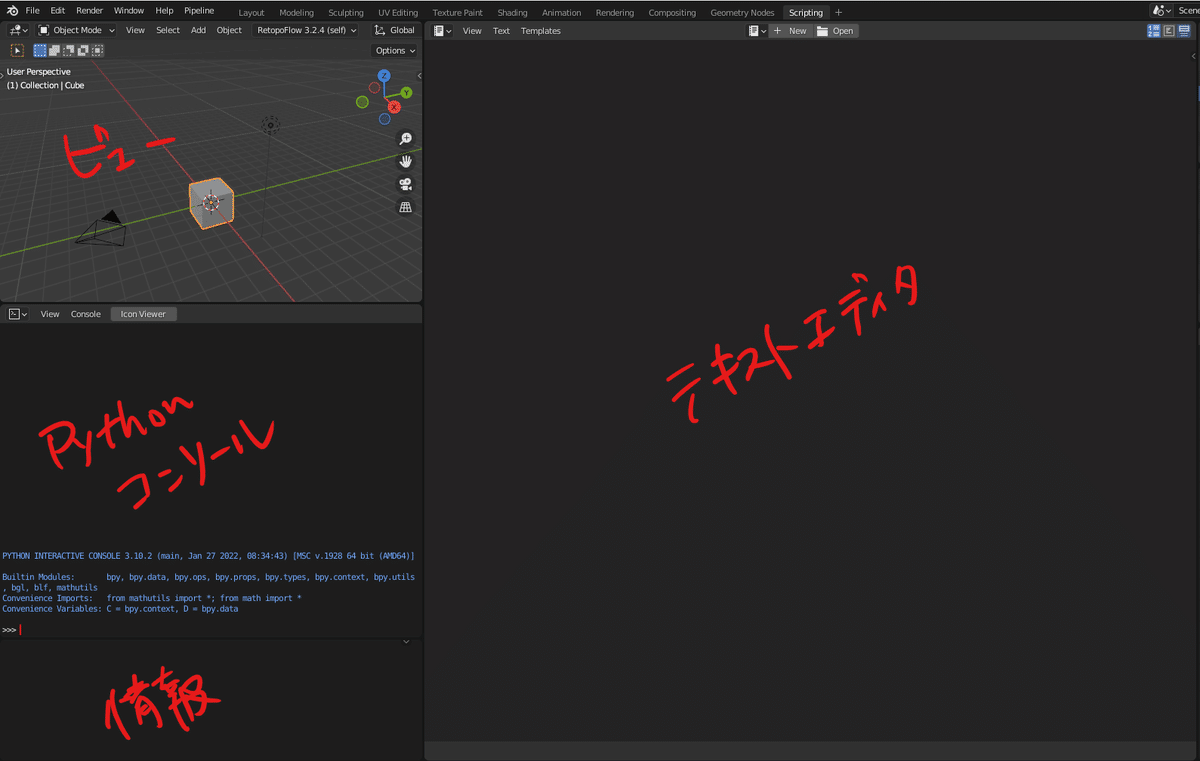Open the viewport Object menu
This screenshot has height=761, width=1200.
click(x=229, y=30)
